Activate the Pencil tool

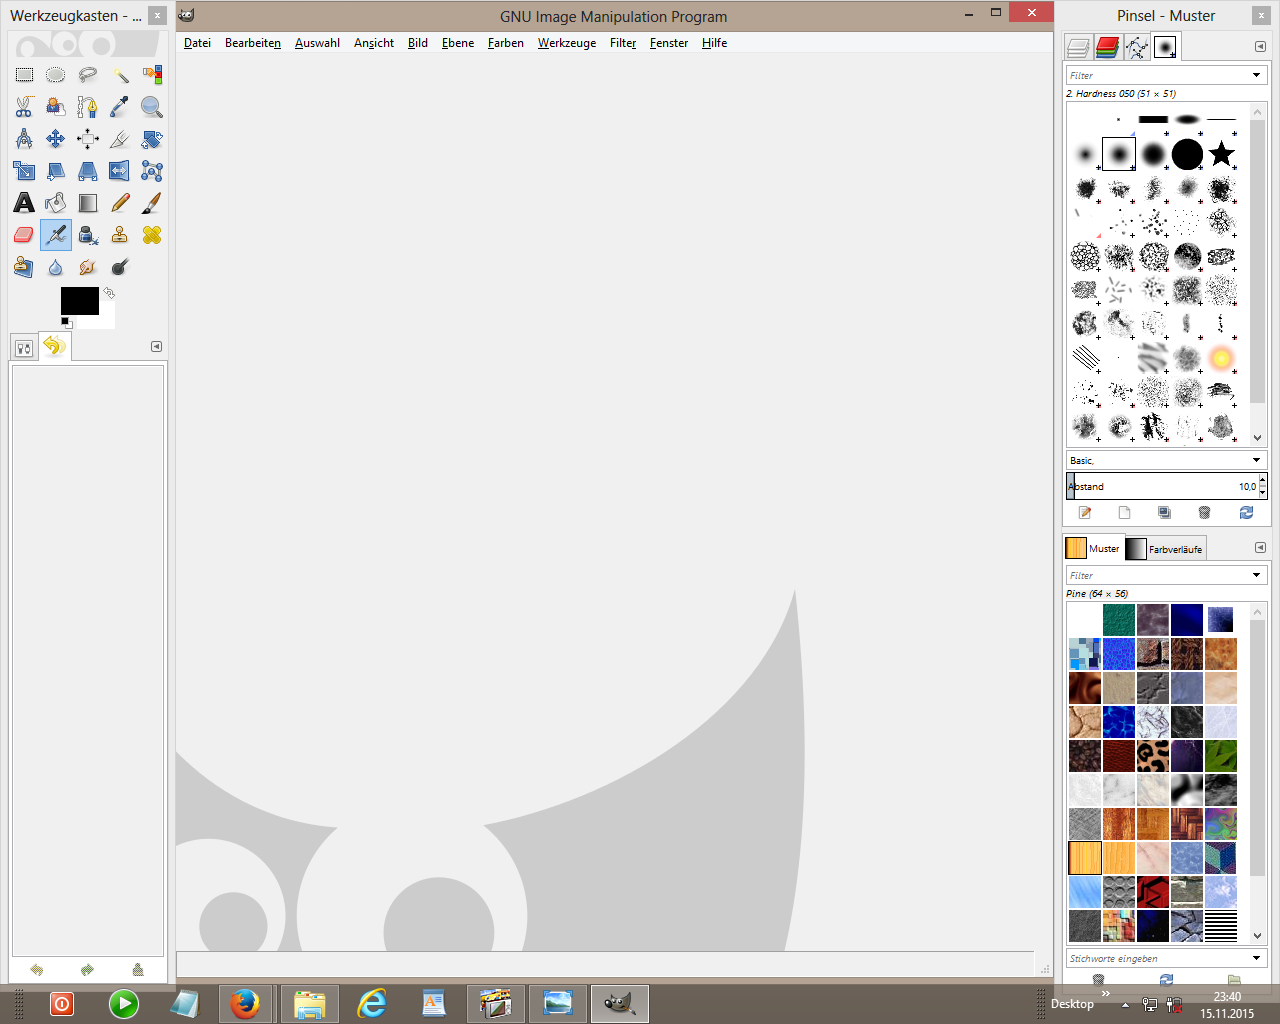[x=120, y=203]
